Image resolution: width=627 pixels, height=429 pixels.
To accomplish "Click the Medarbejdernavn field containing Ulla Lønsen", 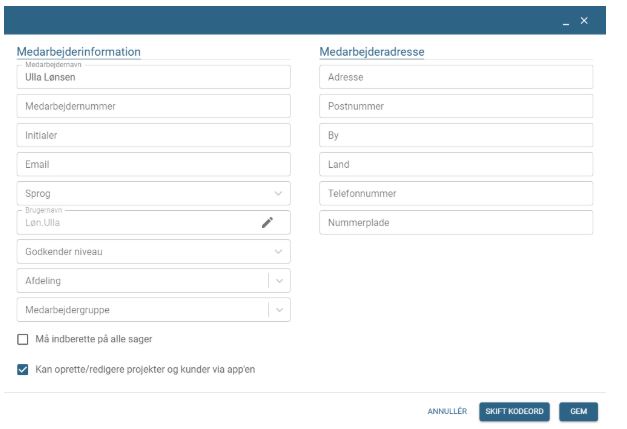I will [153, 78].
